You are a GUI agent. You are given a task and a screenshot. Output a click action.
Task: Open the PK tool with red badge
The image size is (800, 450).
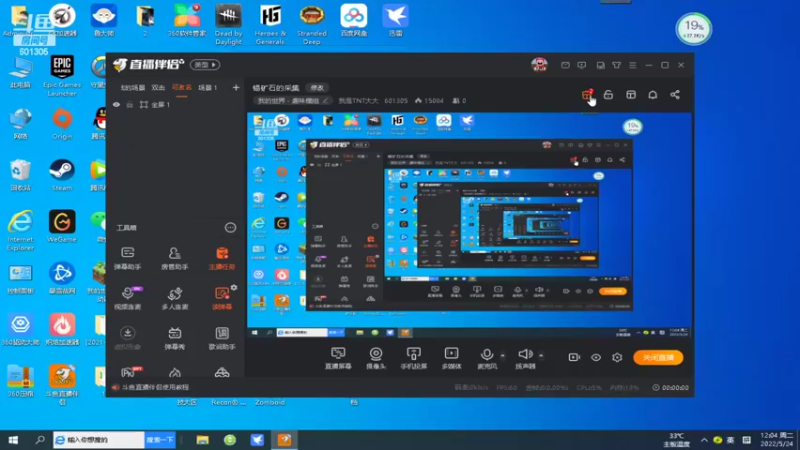130,371
